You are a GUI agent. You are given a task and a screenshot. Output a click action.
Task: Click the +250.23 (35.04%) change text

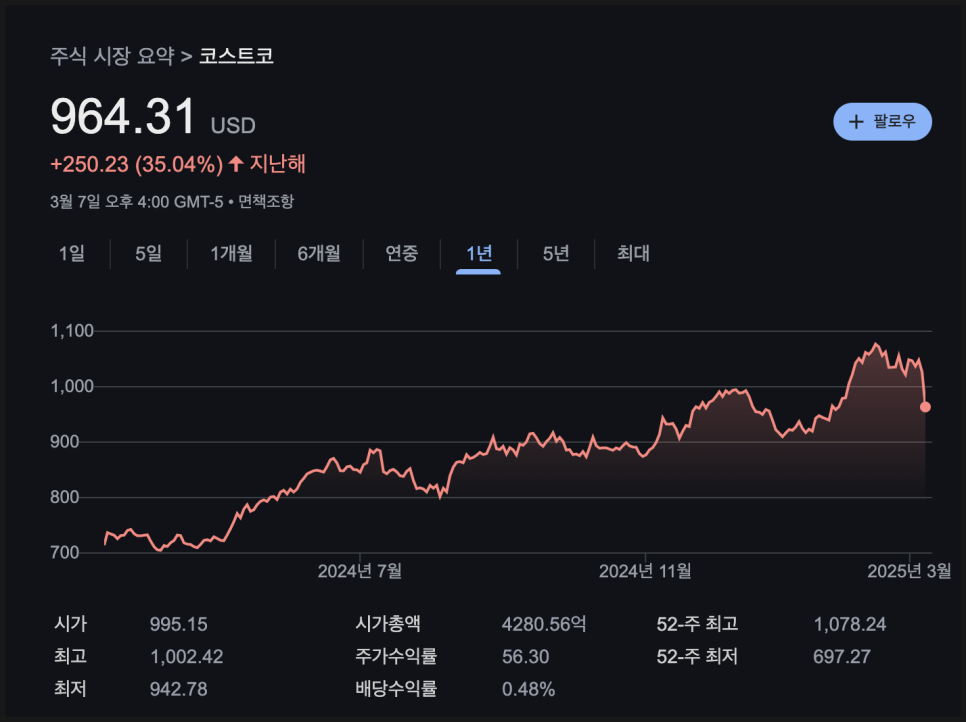(136, 164)
